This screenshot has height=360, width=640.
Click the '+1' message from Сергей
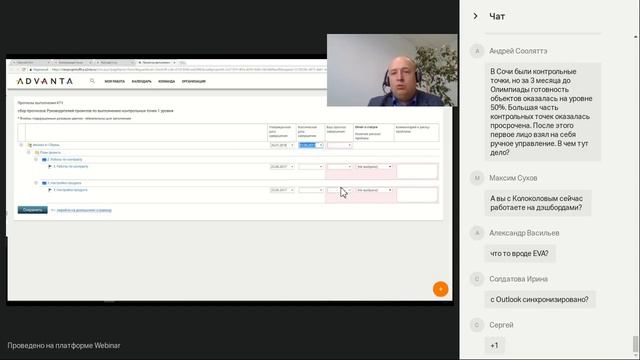click(x=494, y=345)
